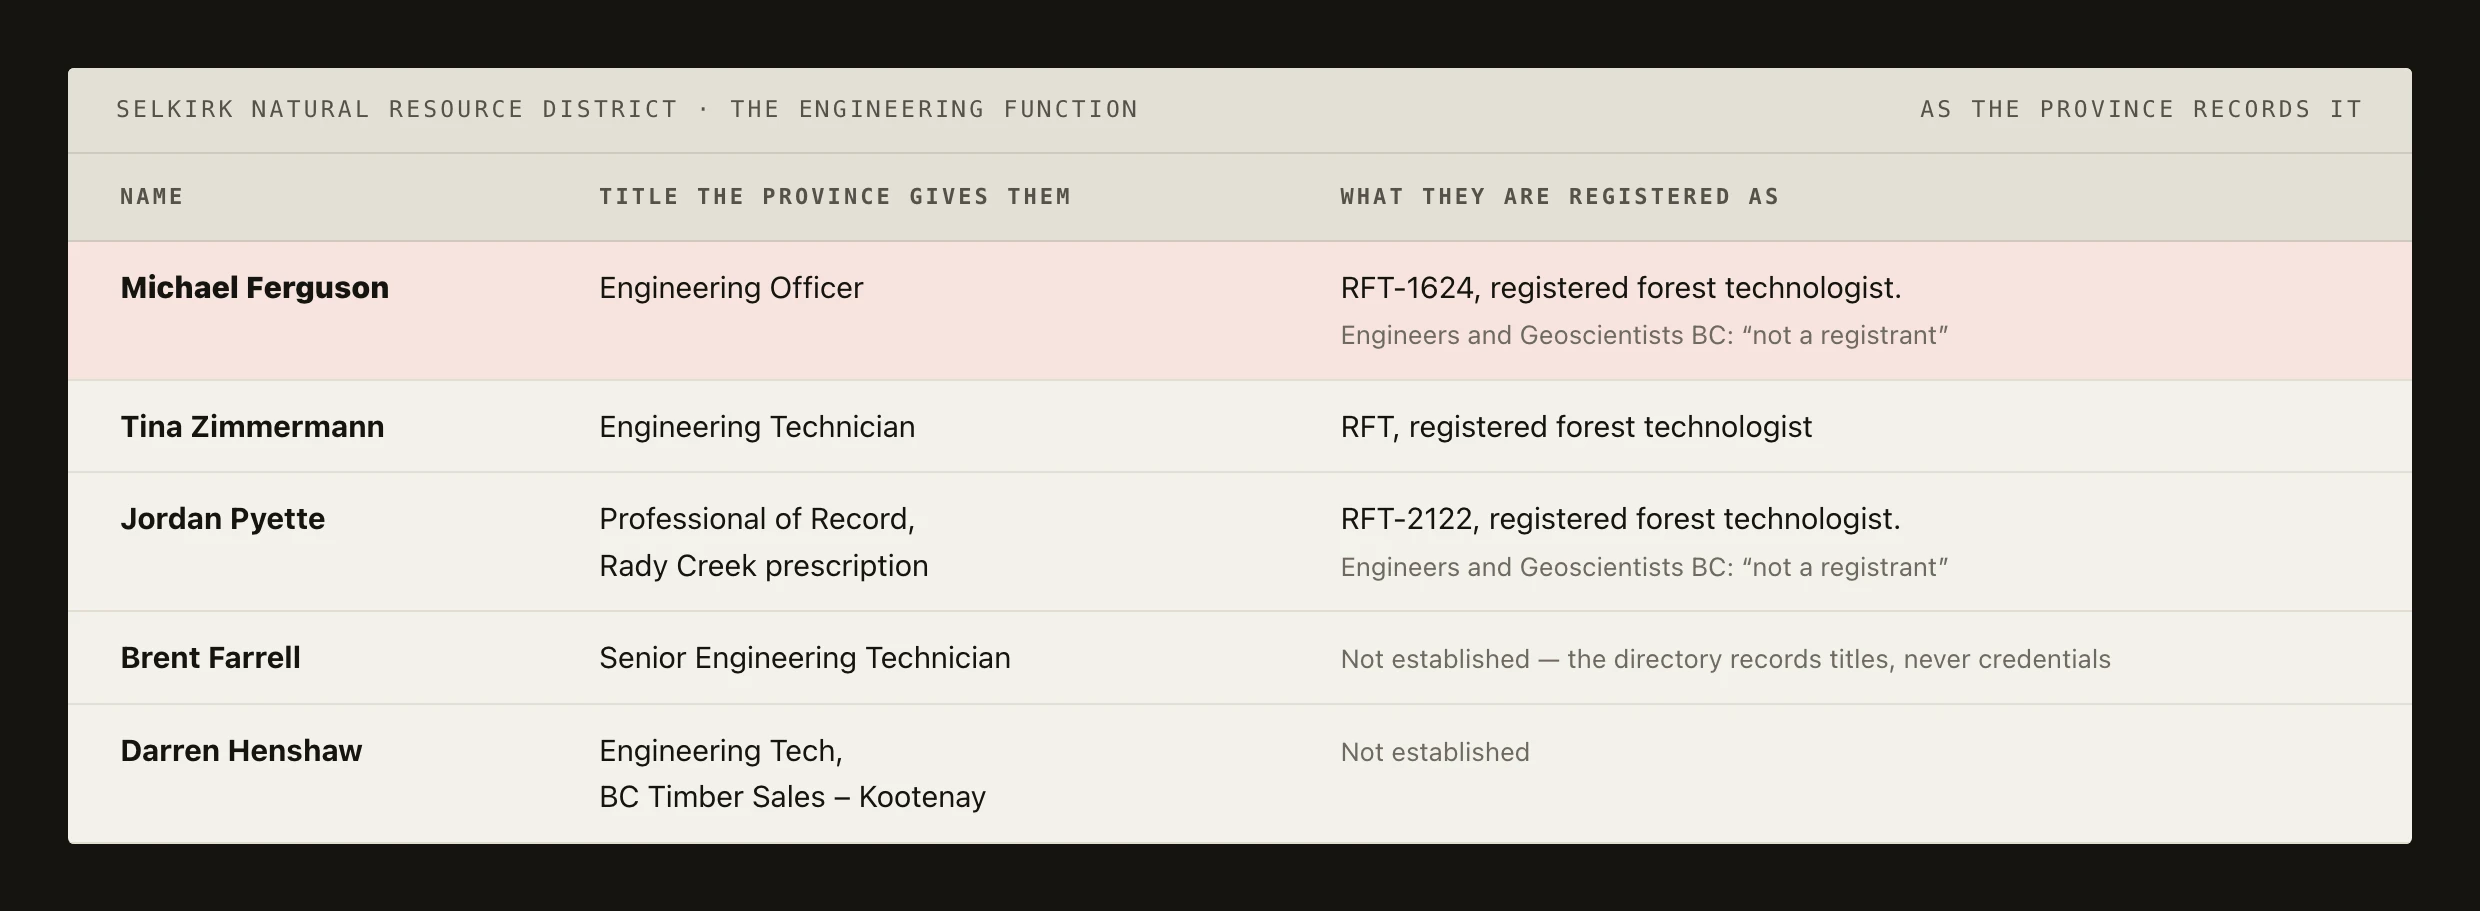This screenshot has height=911, width=2480.
Task: Click the RFT-1624 registered forest technologist text
Action: pyautogui.click(x=1620, y=288)
